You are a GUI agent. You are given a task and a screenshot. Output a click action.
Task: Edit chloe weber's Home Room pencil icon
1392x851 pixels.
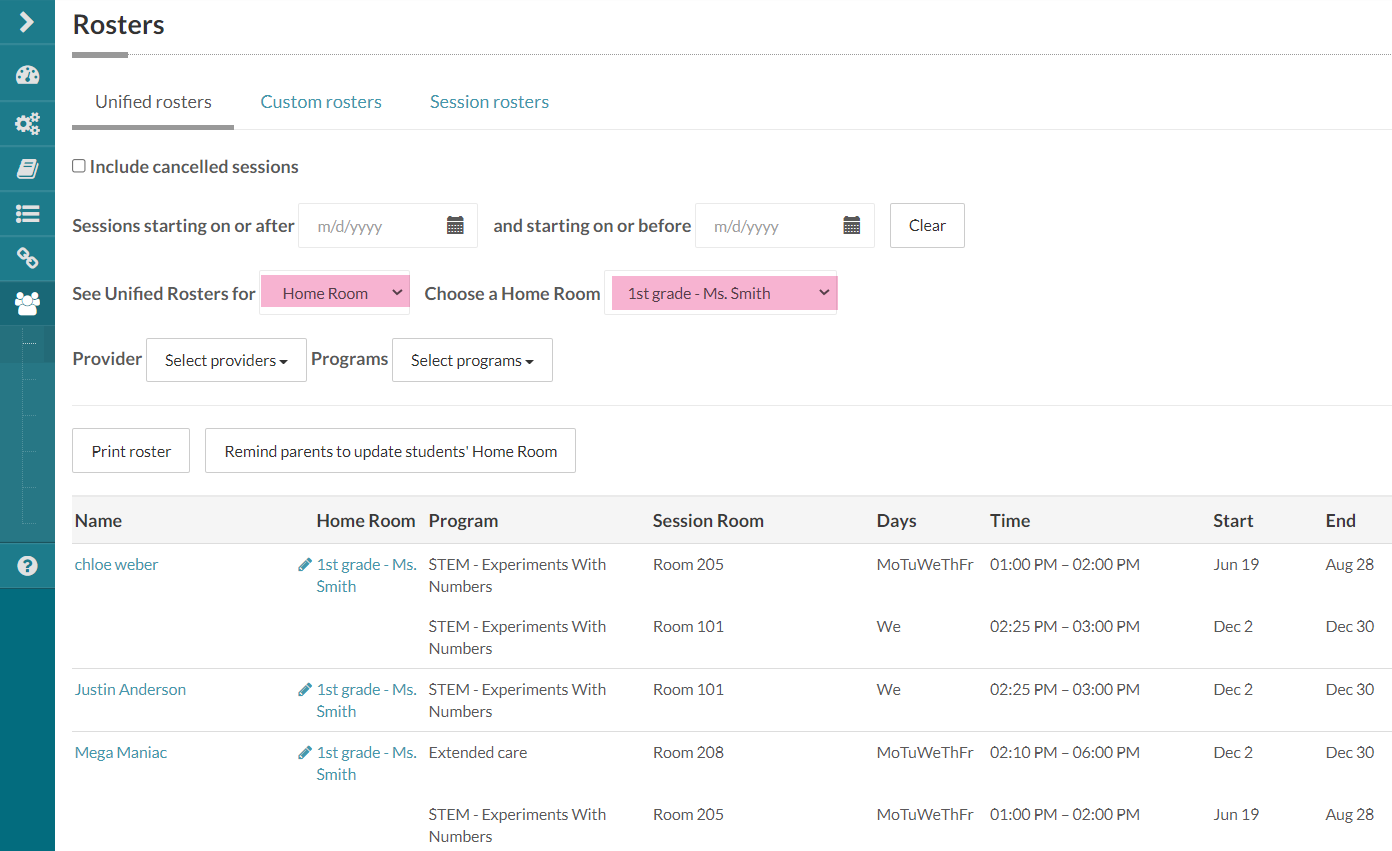point(305,565)
